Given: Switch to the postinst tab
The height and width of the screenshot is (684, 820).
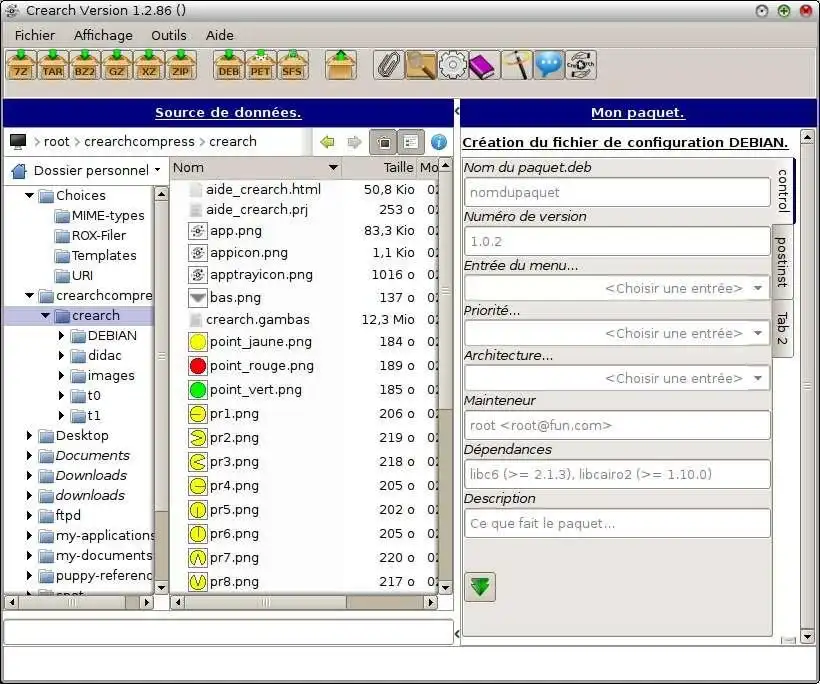Looking at the screenshot, I should (782, 262).
